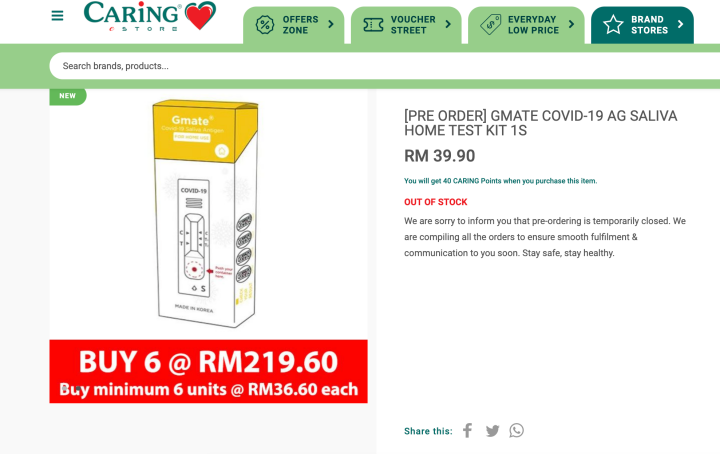The image size is (720, 454).
Task: Click the percent icon in Offers Zone
Action: 265,25
